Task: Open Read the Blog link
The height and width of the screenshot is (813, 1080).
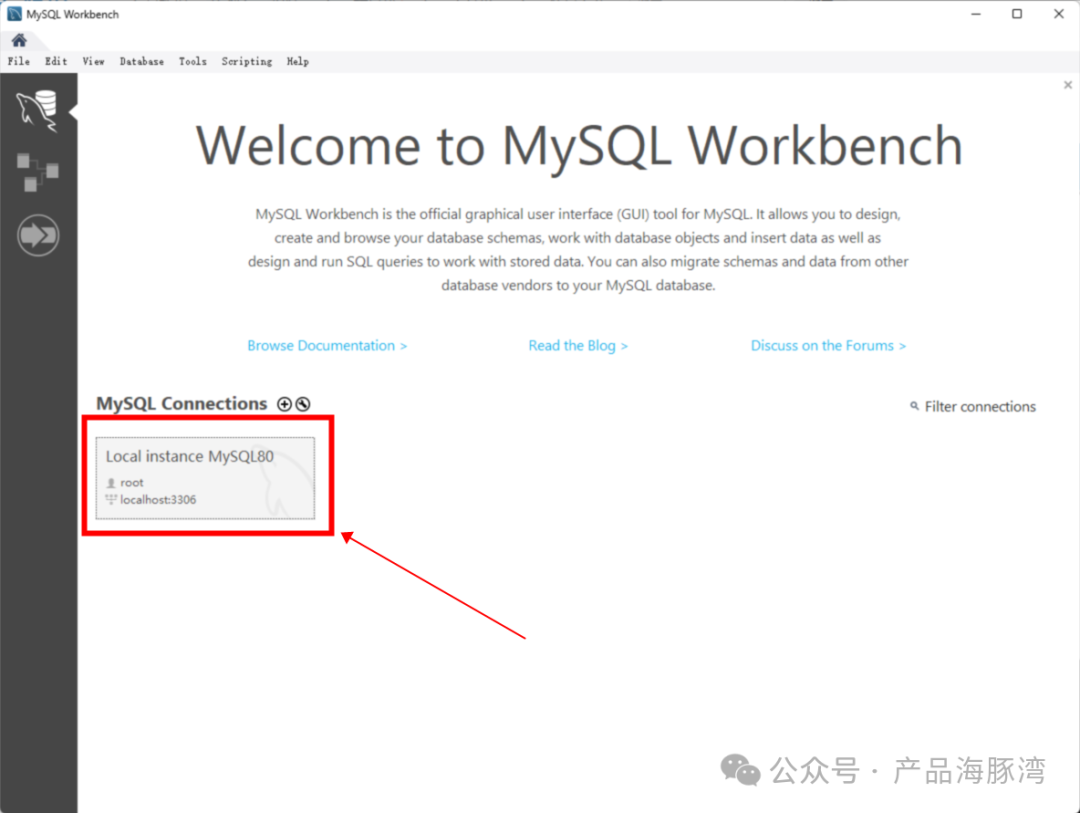Action: [x=578, y=346]
